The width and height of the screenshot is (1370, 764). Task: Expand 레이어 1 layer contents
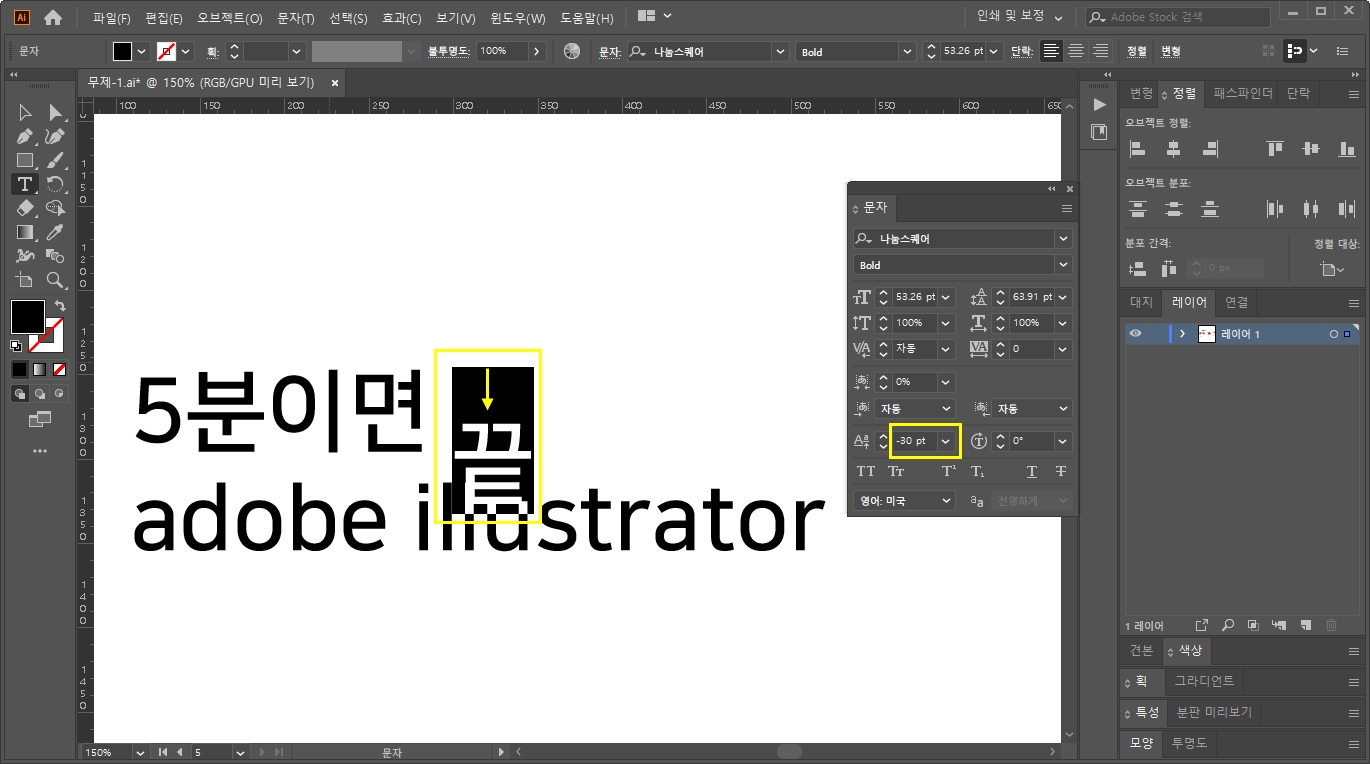coord(1183,333)
